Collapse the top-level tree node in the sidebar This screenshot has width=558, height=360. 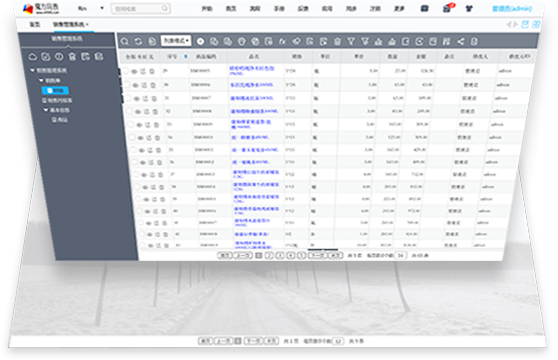(32, 70)
